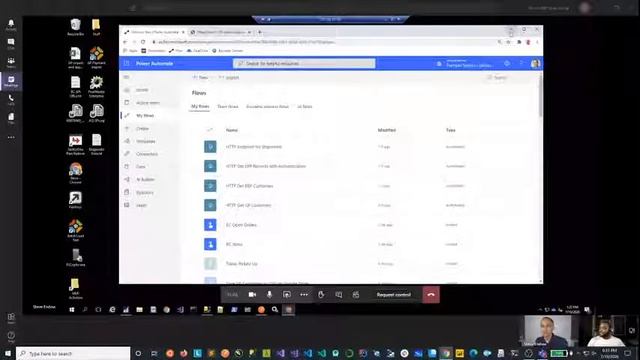Click the Power Automate app launcher waffle icon
Viewport: 640px width, 360px height.
click(127, 63)
